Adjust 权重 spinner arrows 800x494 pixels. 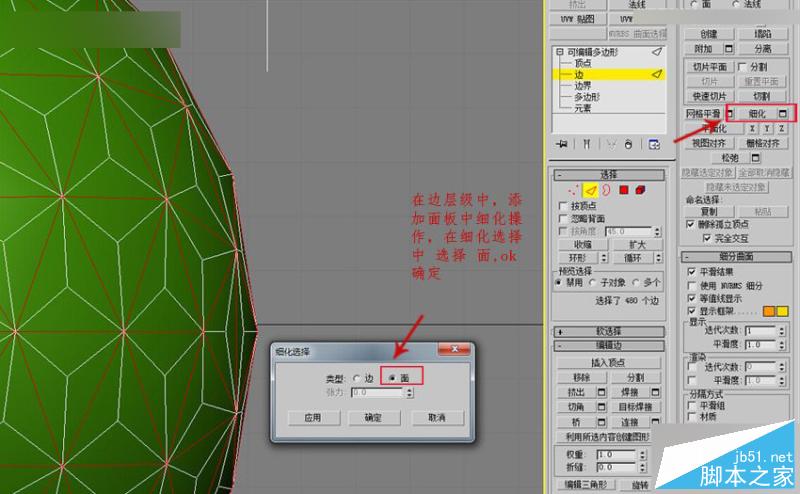pos(642,455)
